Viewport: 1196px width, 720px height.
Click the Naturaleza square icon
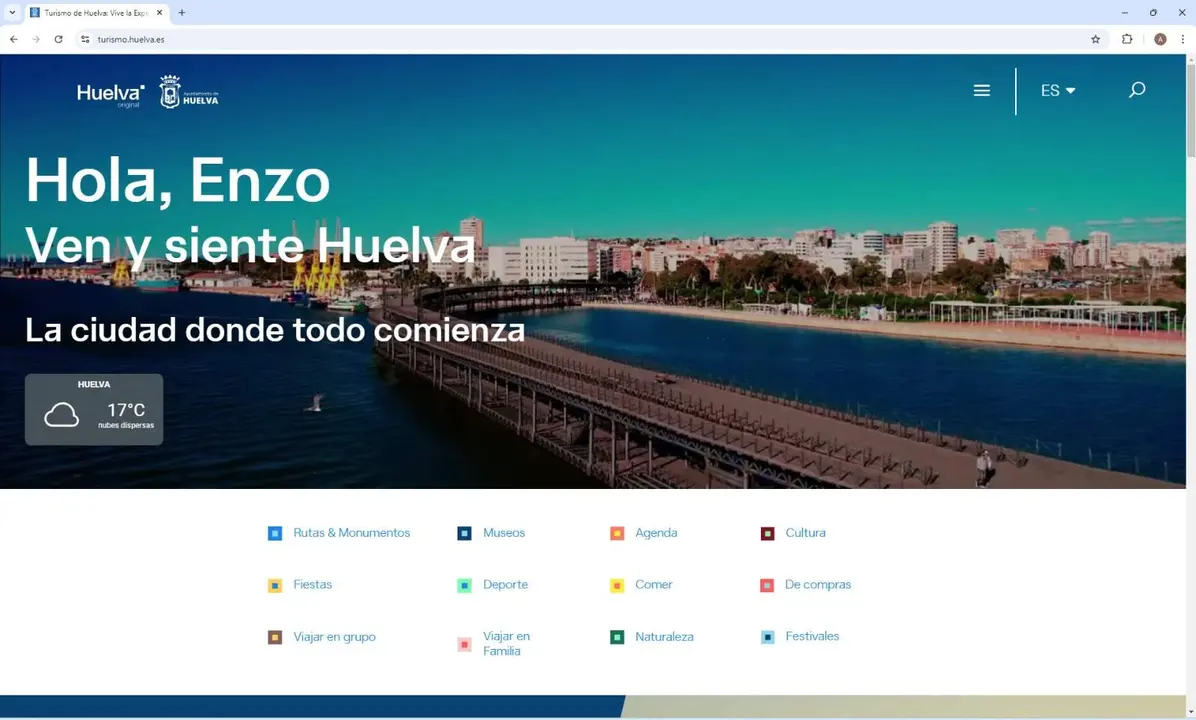616,638
